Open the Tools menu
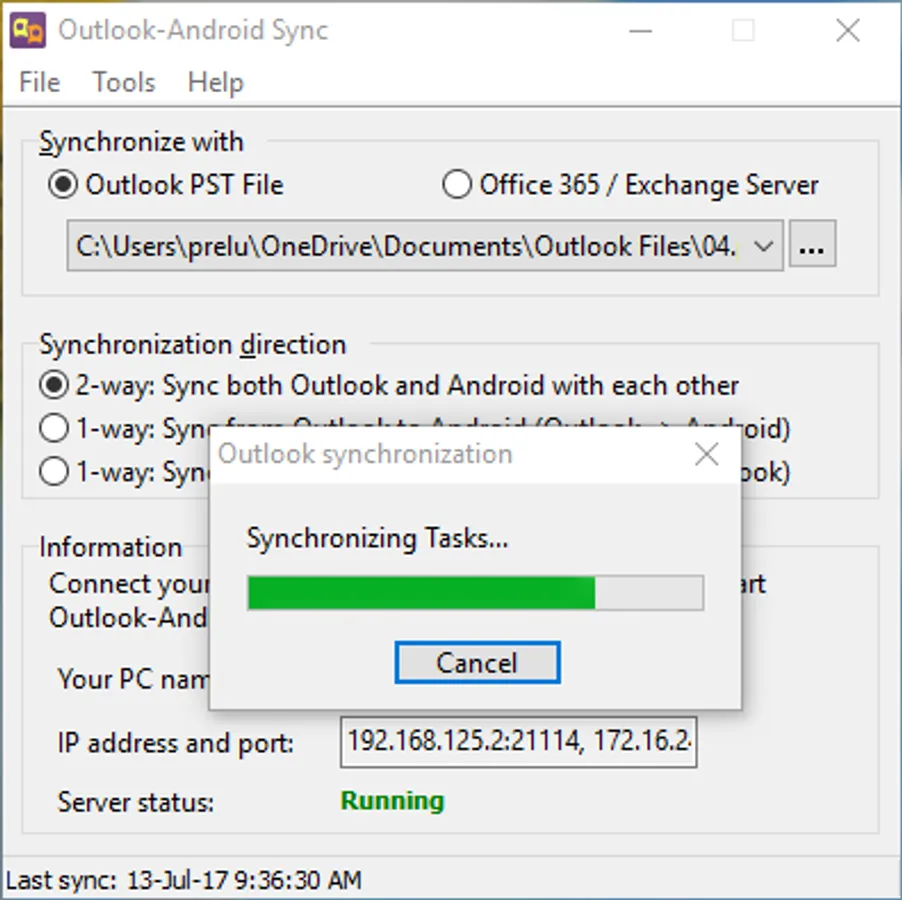Viewport: 902px width, 900px height. pyautogui.click(x=124, y=82)
